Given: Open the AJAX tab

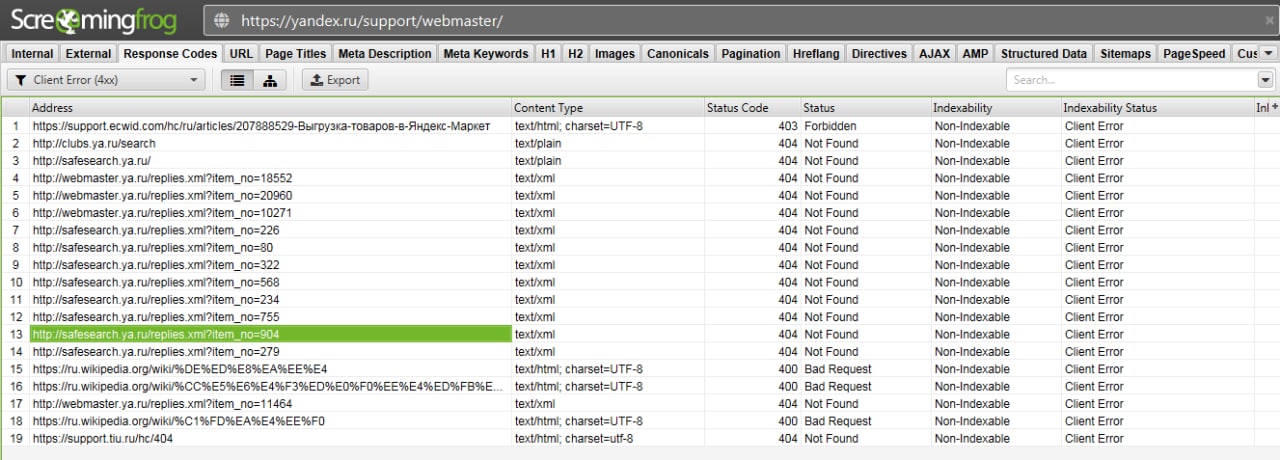Looking at the screenshot, I should click(935, 54).
